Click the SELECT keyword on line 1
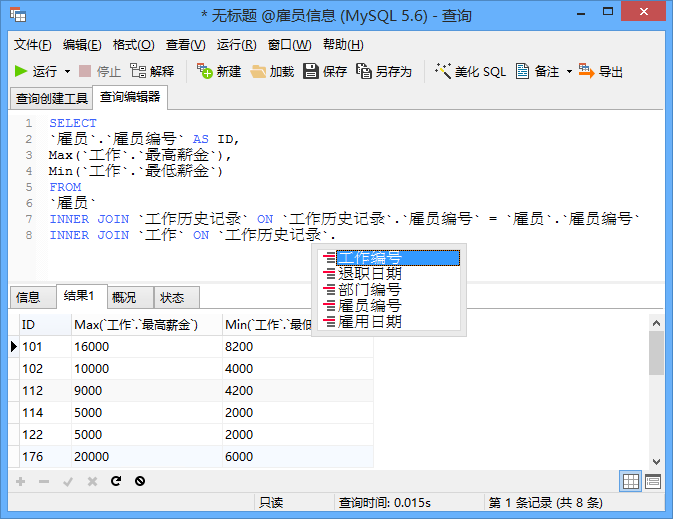 [x=73, y=123]
